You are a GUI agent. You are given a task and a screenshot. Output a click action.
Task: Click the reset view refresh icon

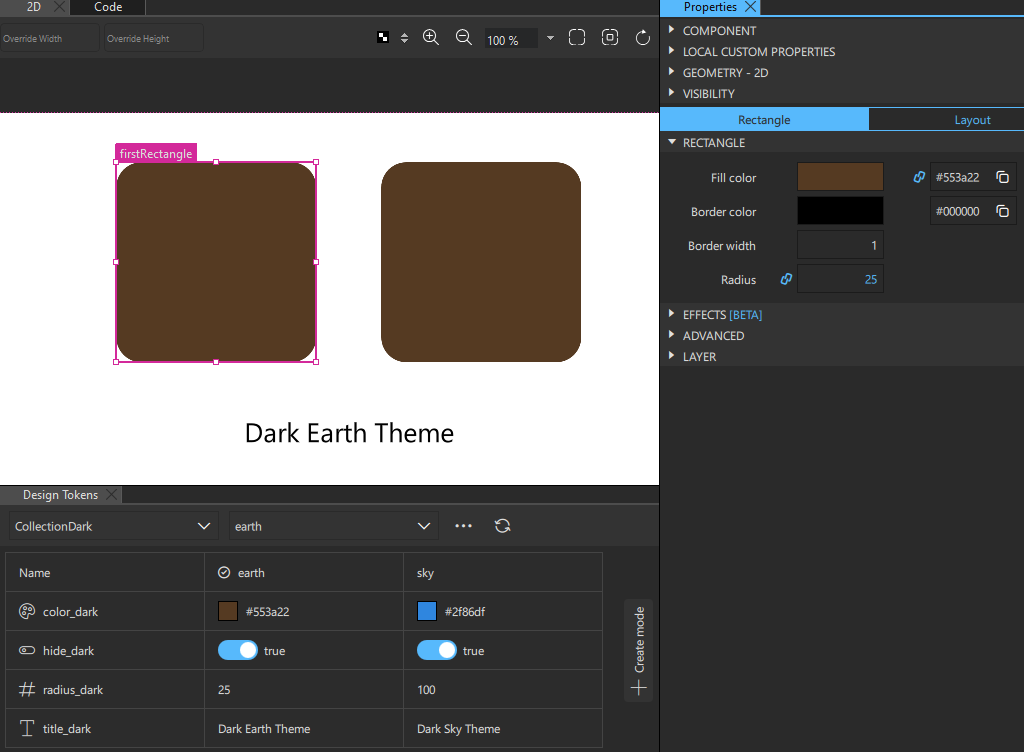pos(643,37)
